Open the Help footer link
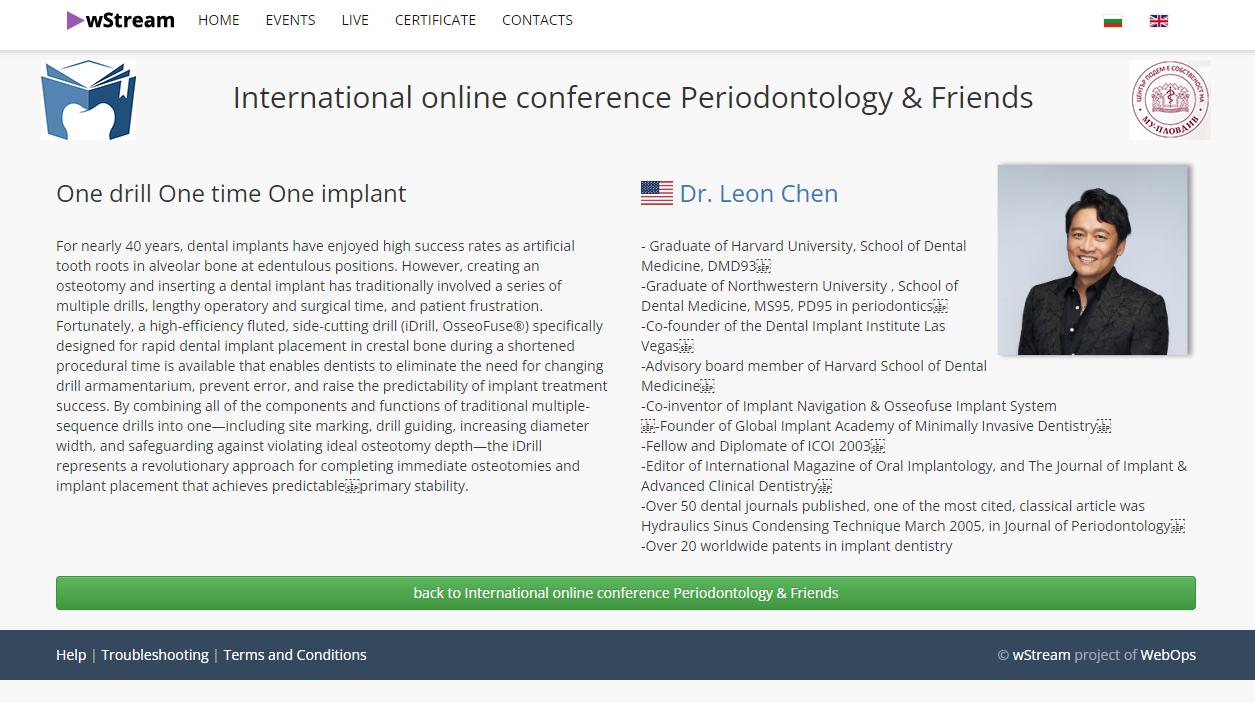The image size is (1255, 703). 71,655
